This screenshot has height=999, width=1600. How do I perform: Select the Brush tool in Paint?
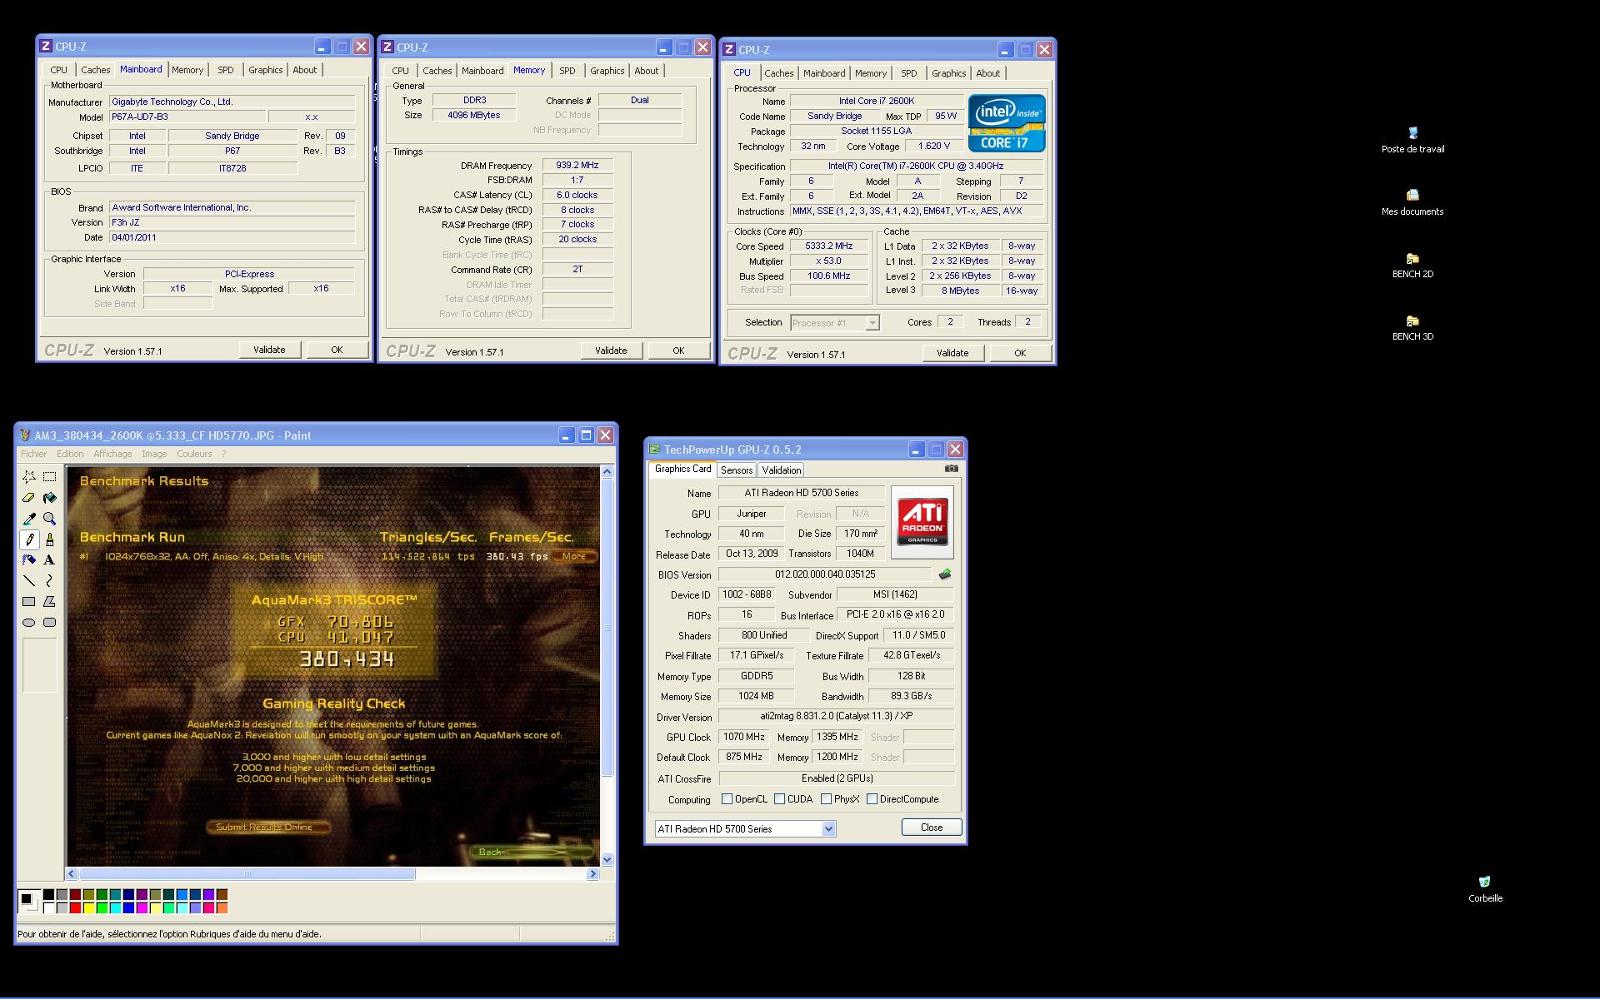coord(49,539)
